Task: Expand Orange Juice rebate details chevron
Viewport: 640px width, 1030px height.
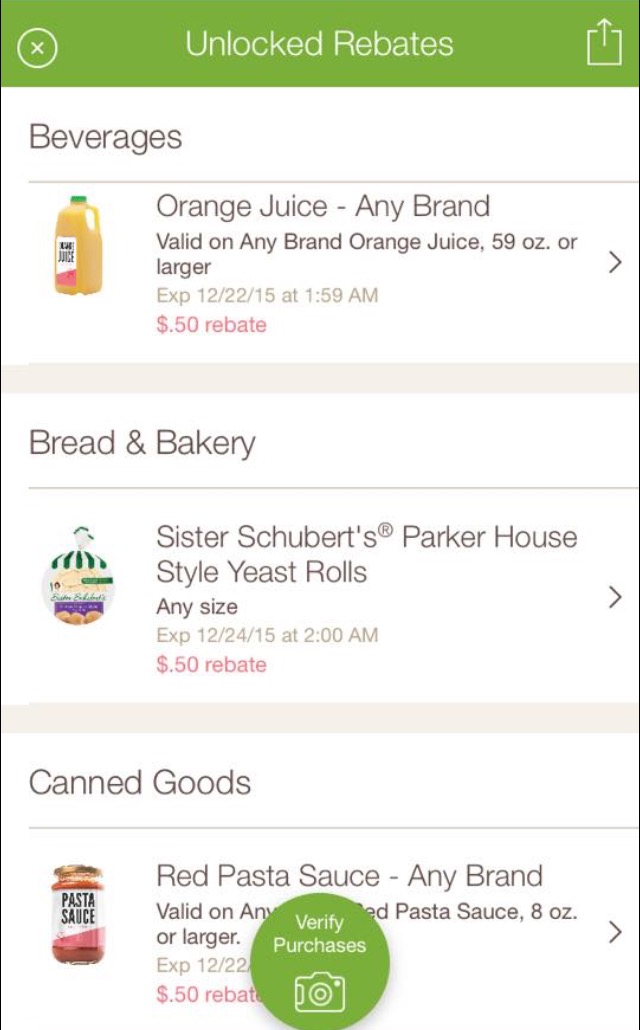Action: click(615, 264)
